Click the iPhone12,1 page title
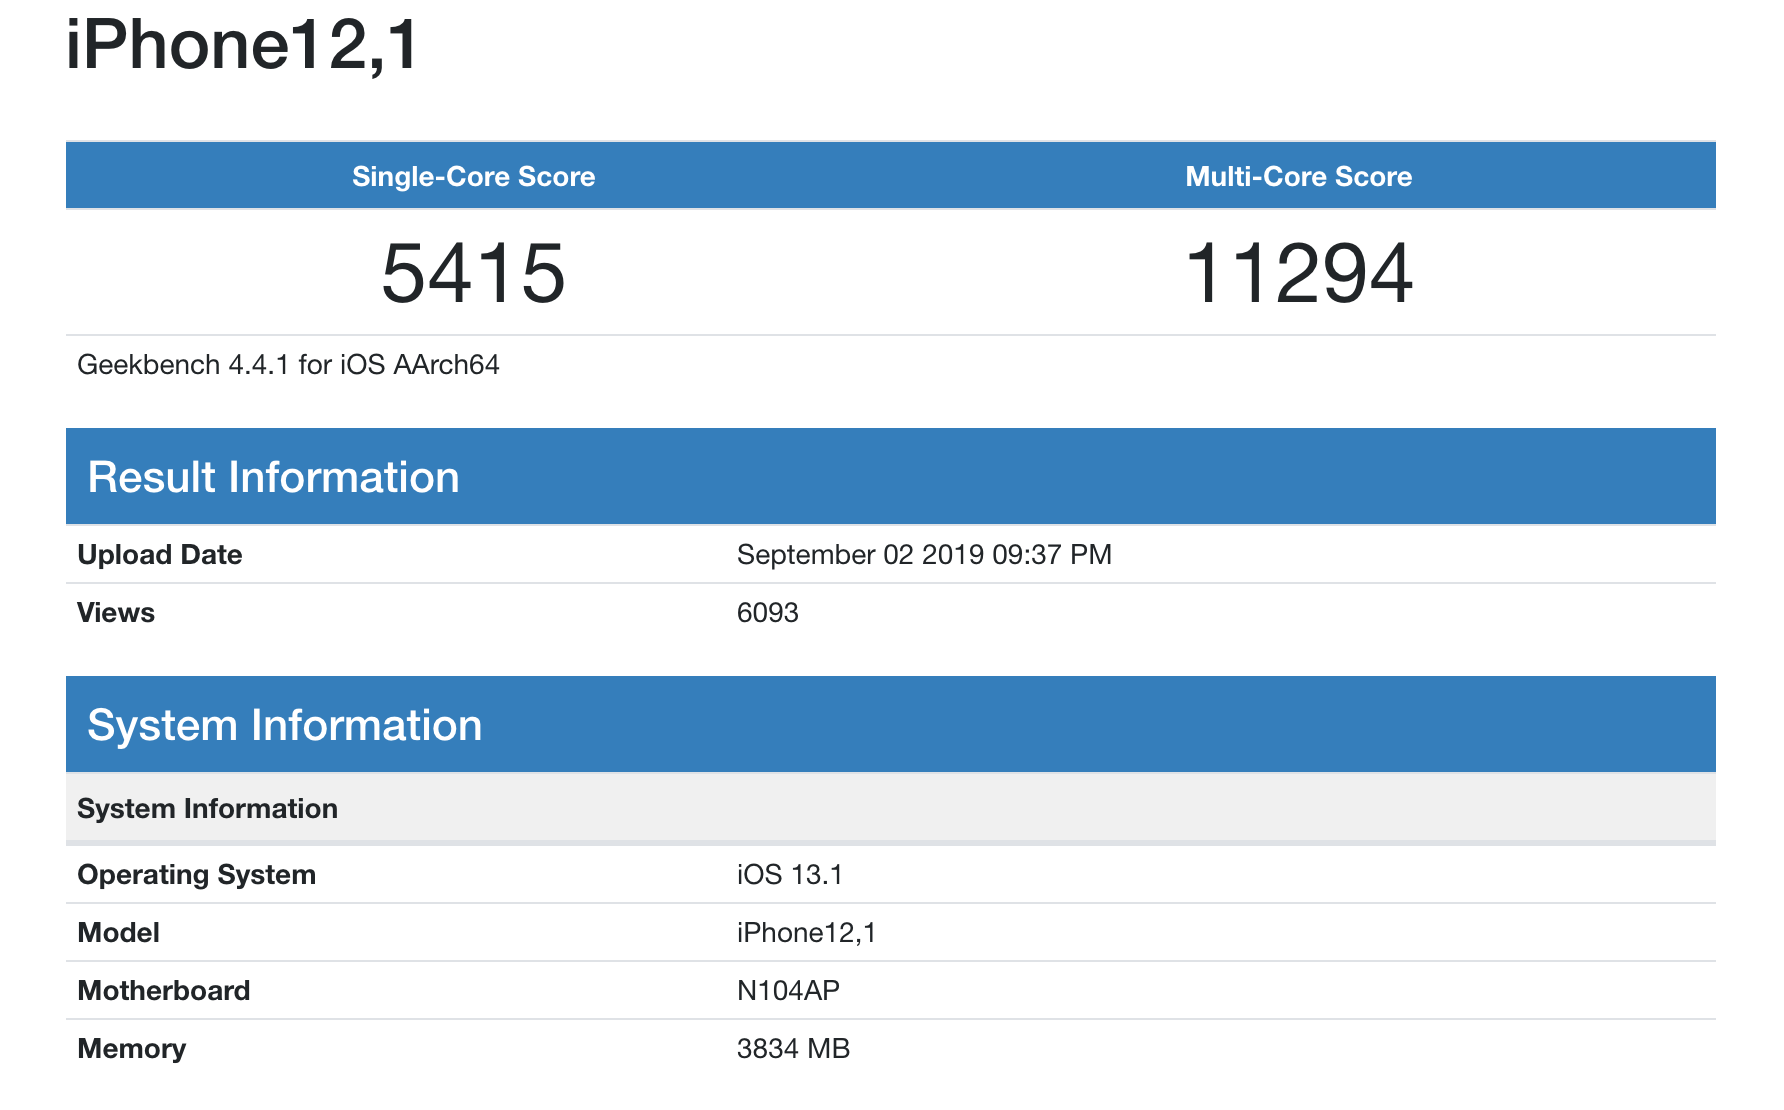The image size is (1784, 1110). (242, 46)
